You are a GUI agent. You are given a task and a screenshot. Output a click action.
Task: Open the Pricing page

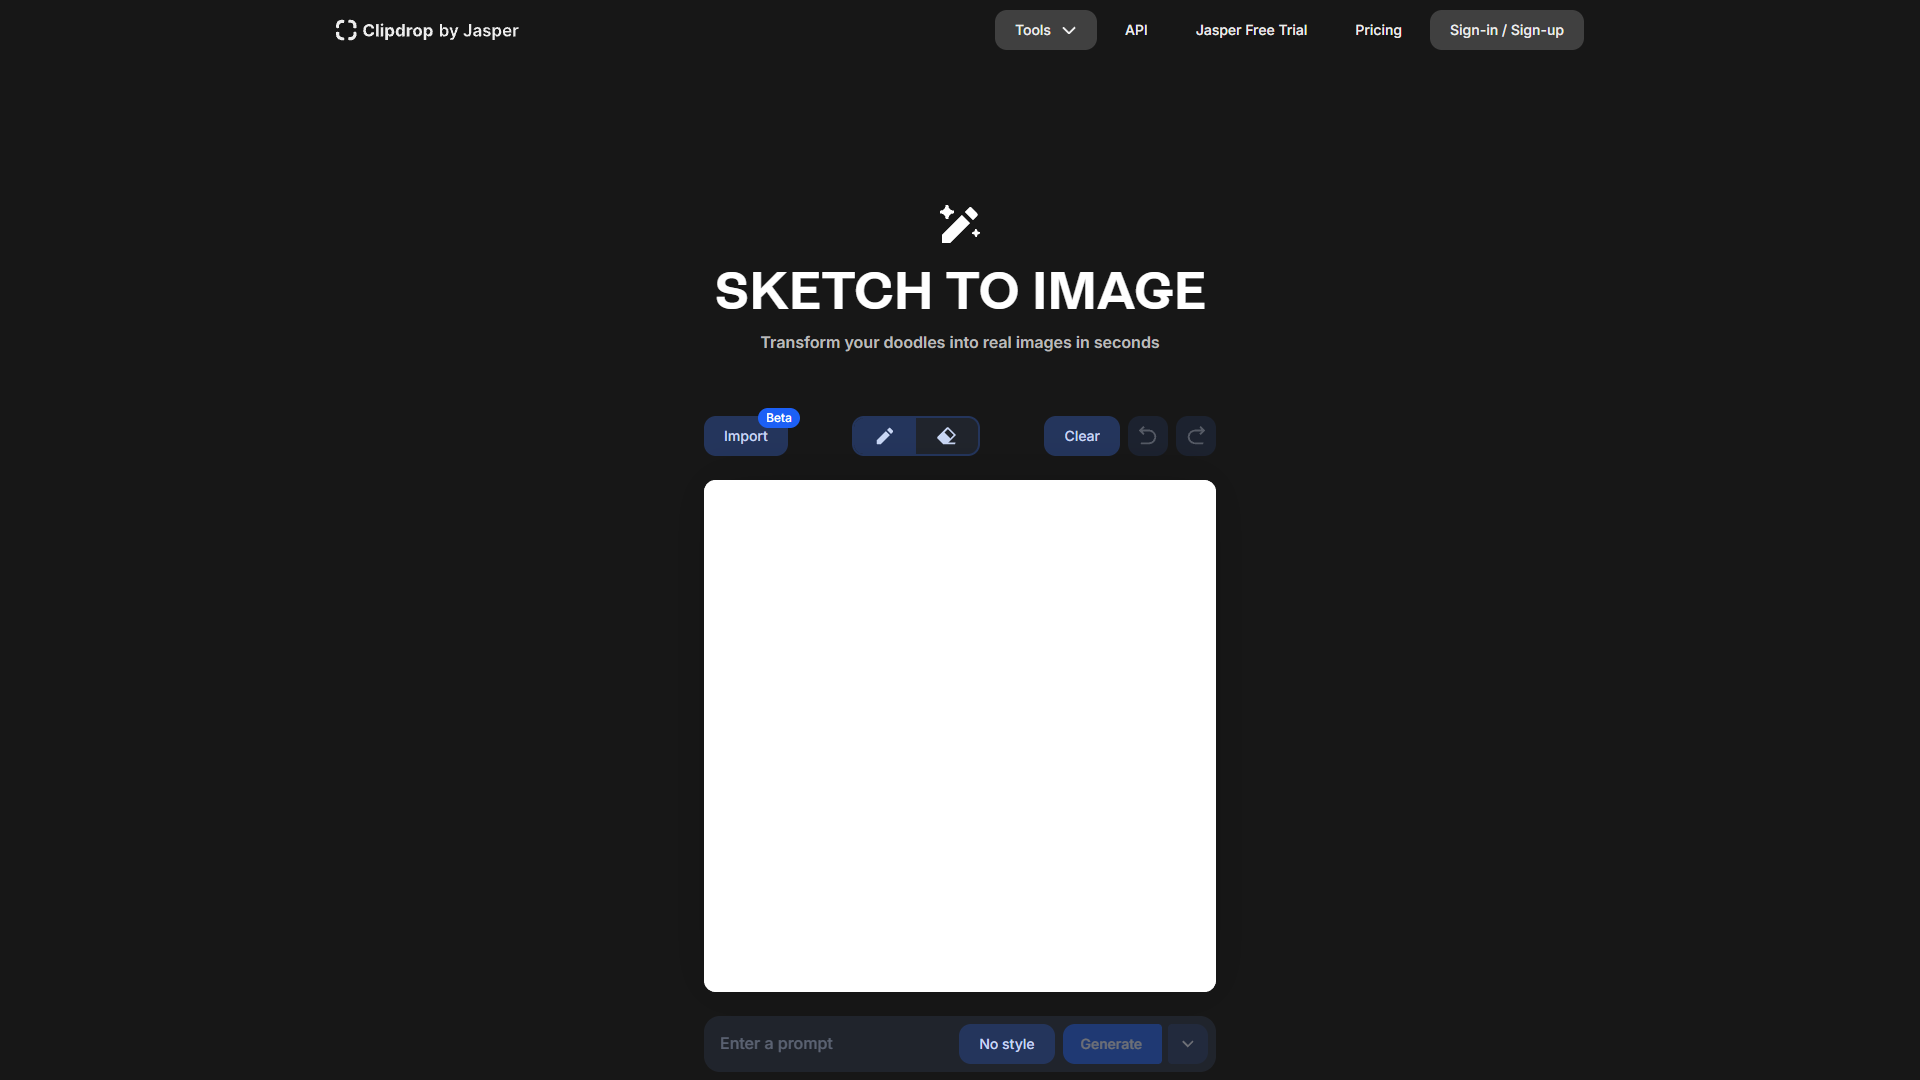pos(1378,30)
